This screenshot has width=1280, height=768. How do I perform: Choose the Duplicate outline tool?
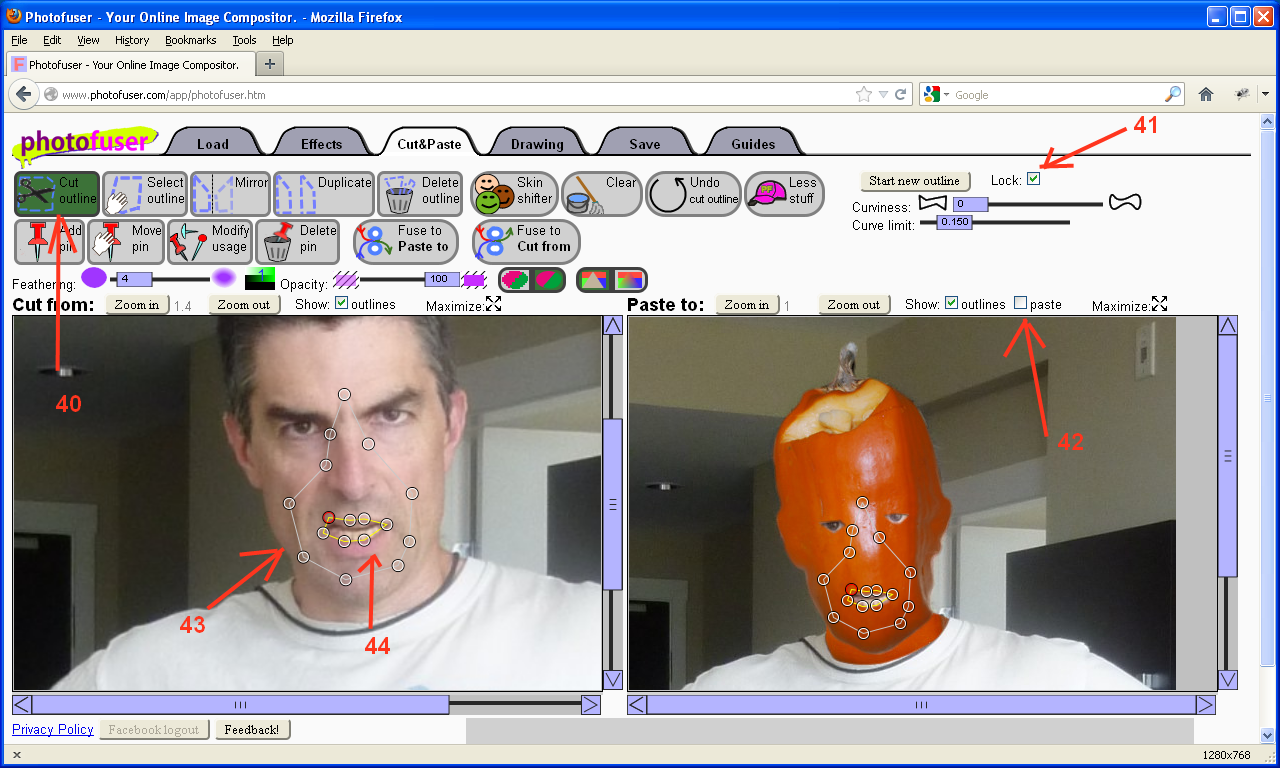324,194
